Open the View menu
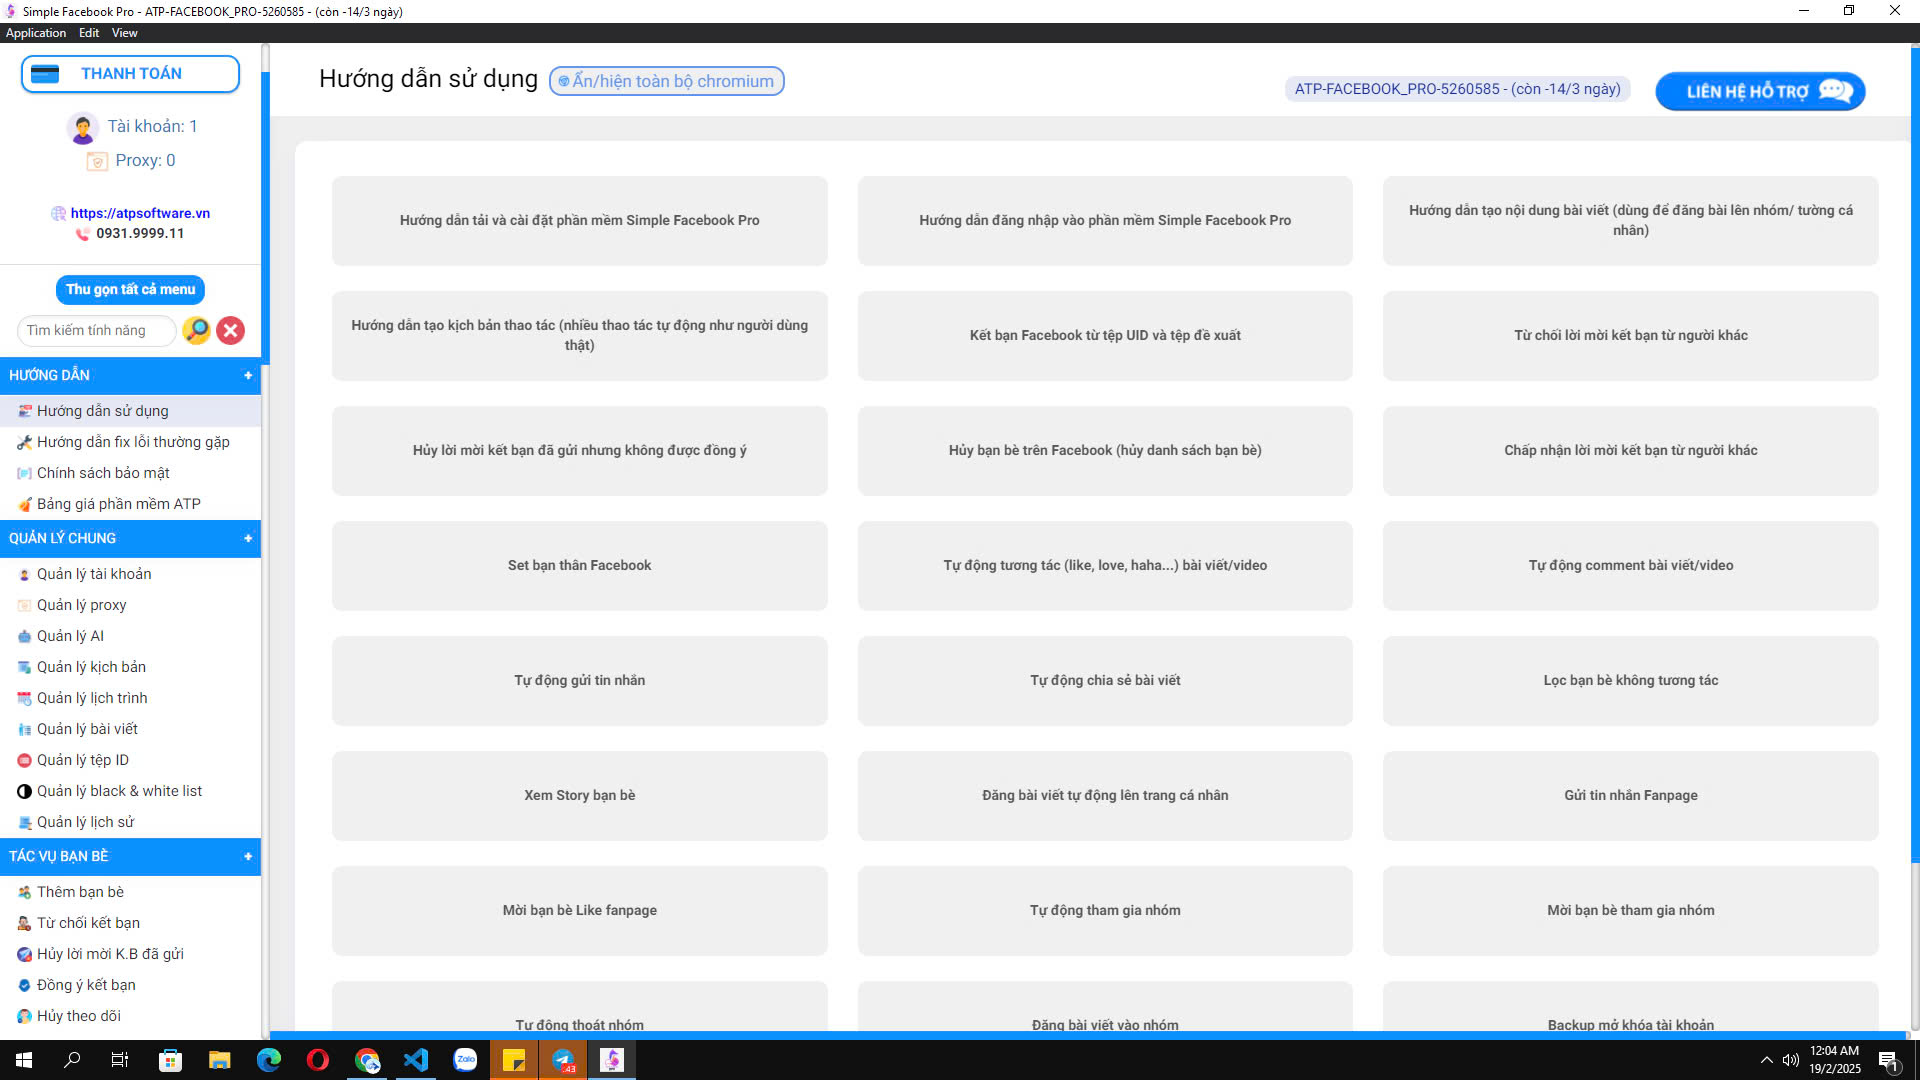 point(124,33)
